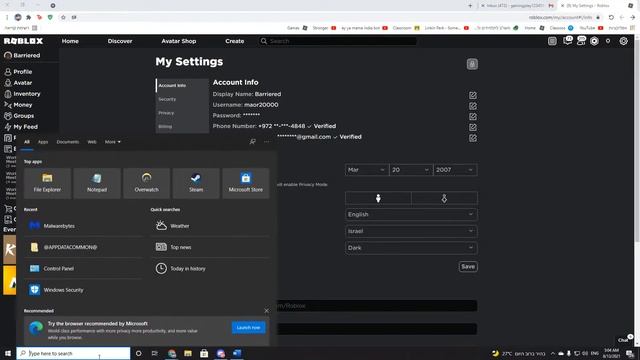Viewport: 640px width, 360px height.
Task: Open Top news quick search
Action: click(x=211, y=247)
